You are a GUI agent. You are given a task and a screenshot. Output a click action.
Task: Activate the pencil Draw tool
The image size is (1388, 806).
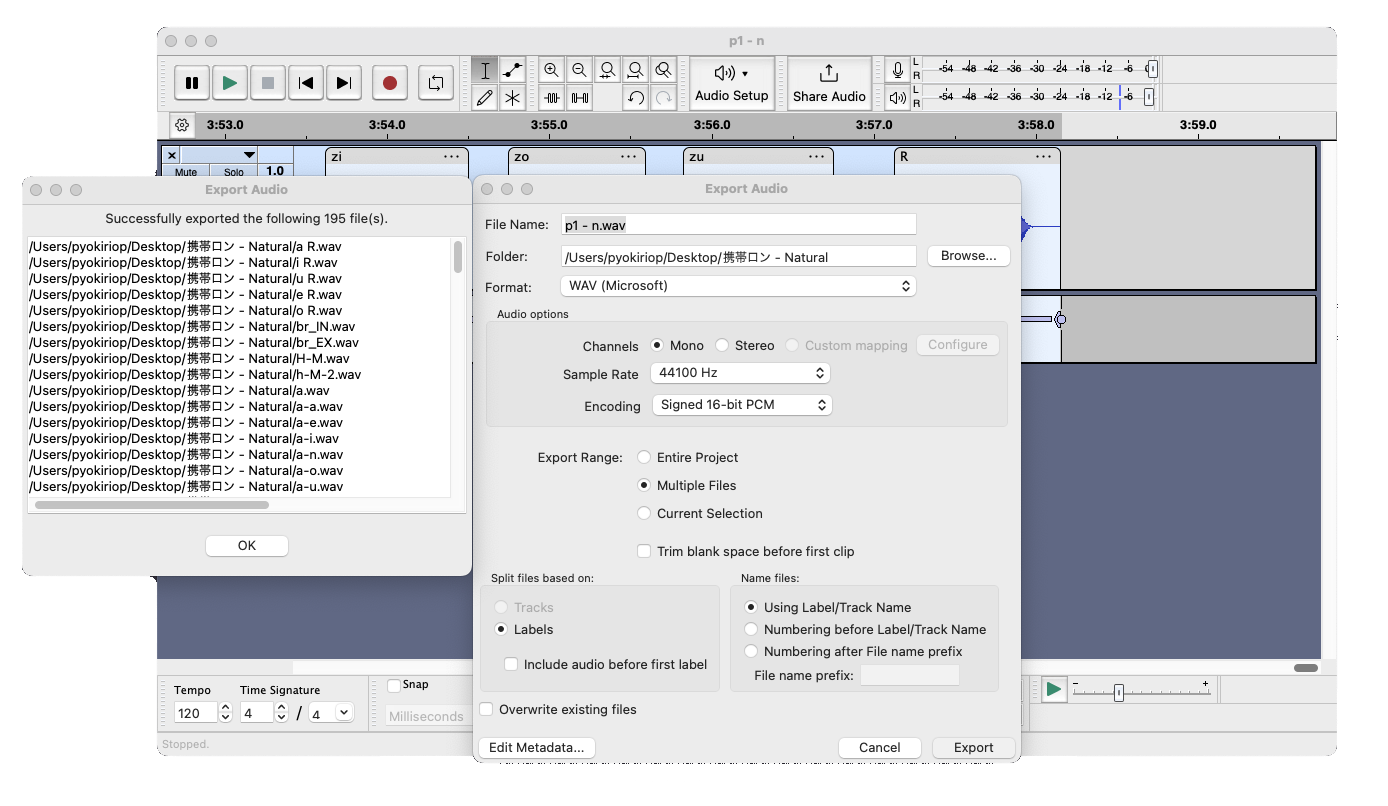click(x=485, y=97)
